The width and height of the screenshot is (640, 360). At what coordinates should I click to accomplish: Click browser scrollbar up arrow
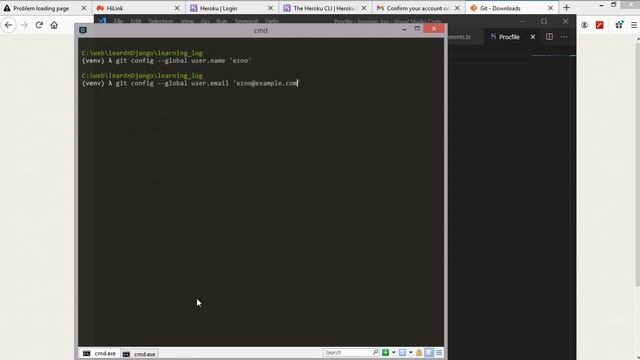(638, 39)
